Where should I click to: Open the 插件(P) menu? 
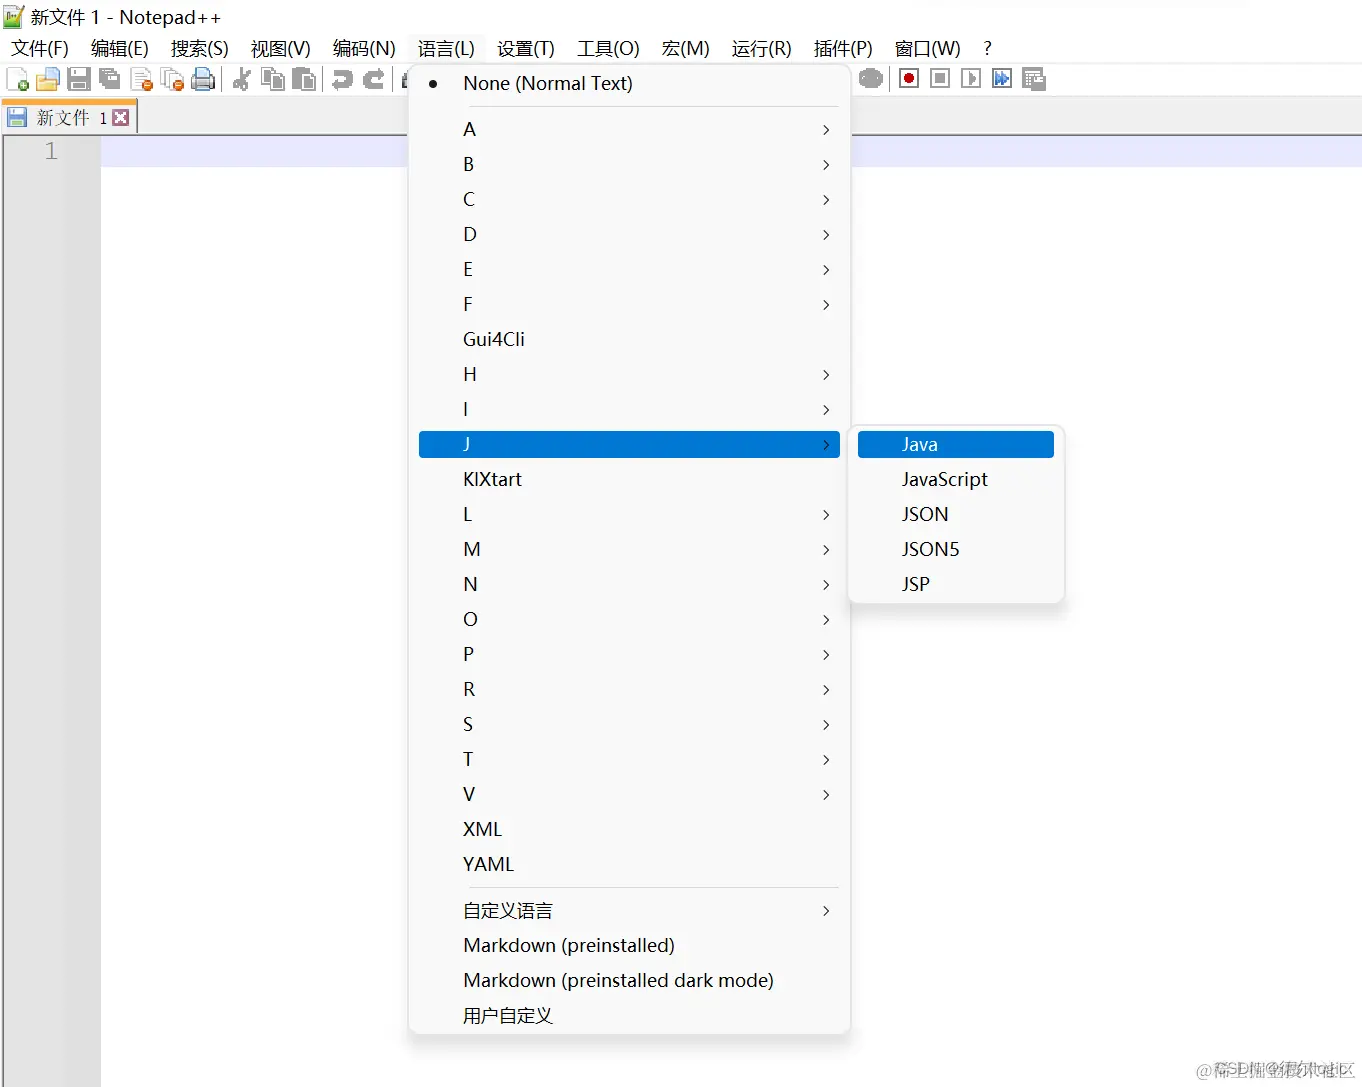coord(843,48)
